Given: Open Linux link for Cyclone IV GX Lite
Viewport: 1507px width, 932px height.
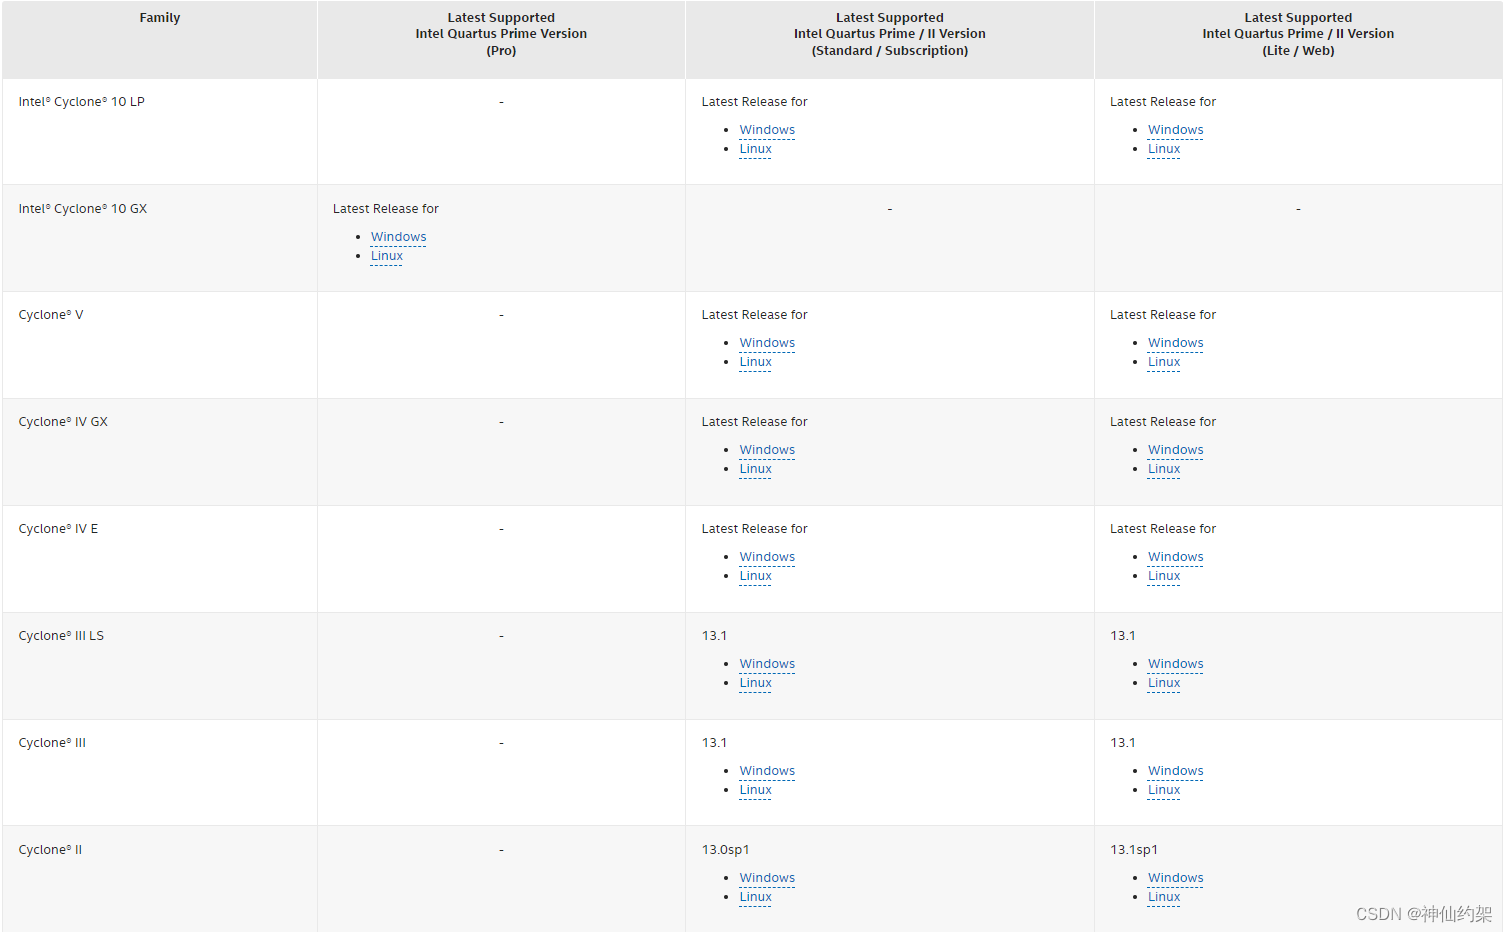Looking at the screenshot, I should tap(1164, 469).
